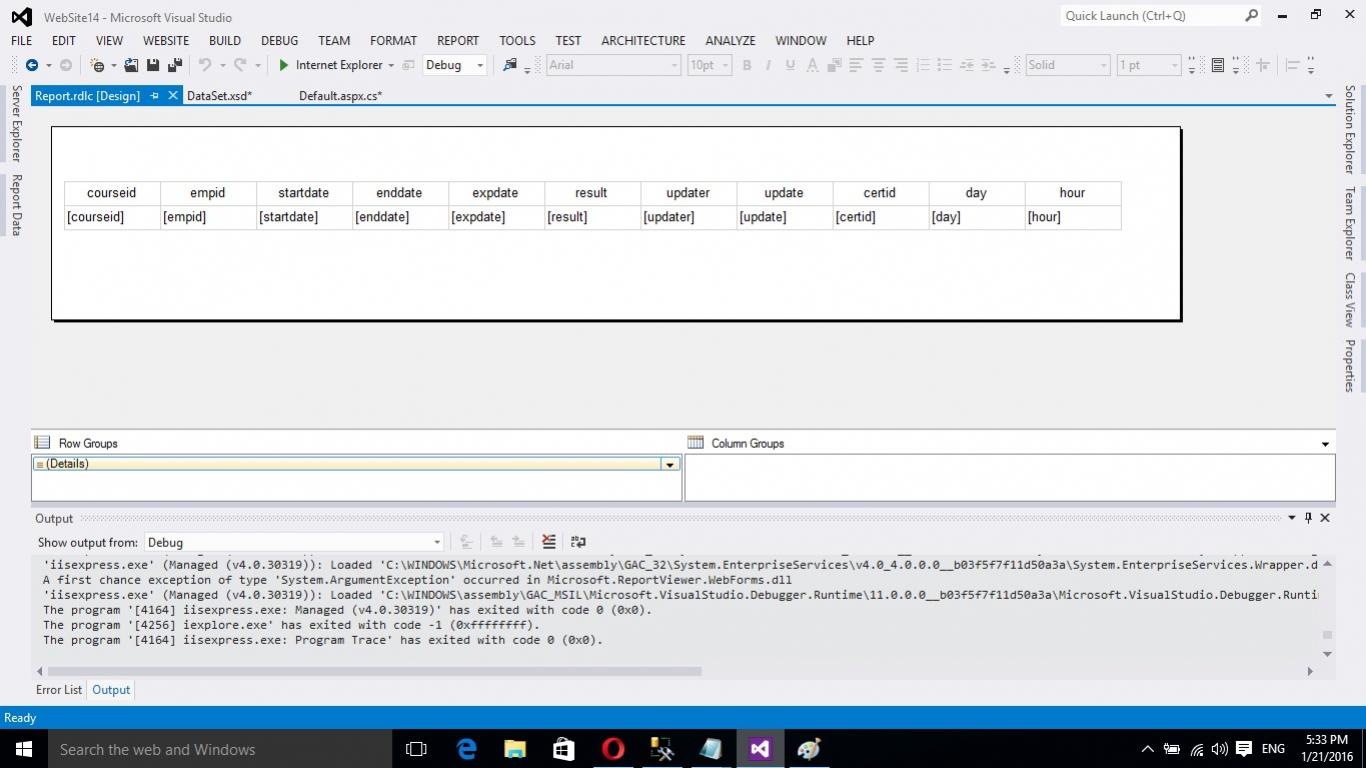Toggle pin on Report.rdlc tab

click(154, 96)
